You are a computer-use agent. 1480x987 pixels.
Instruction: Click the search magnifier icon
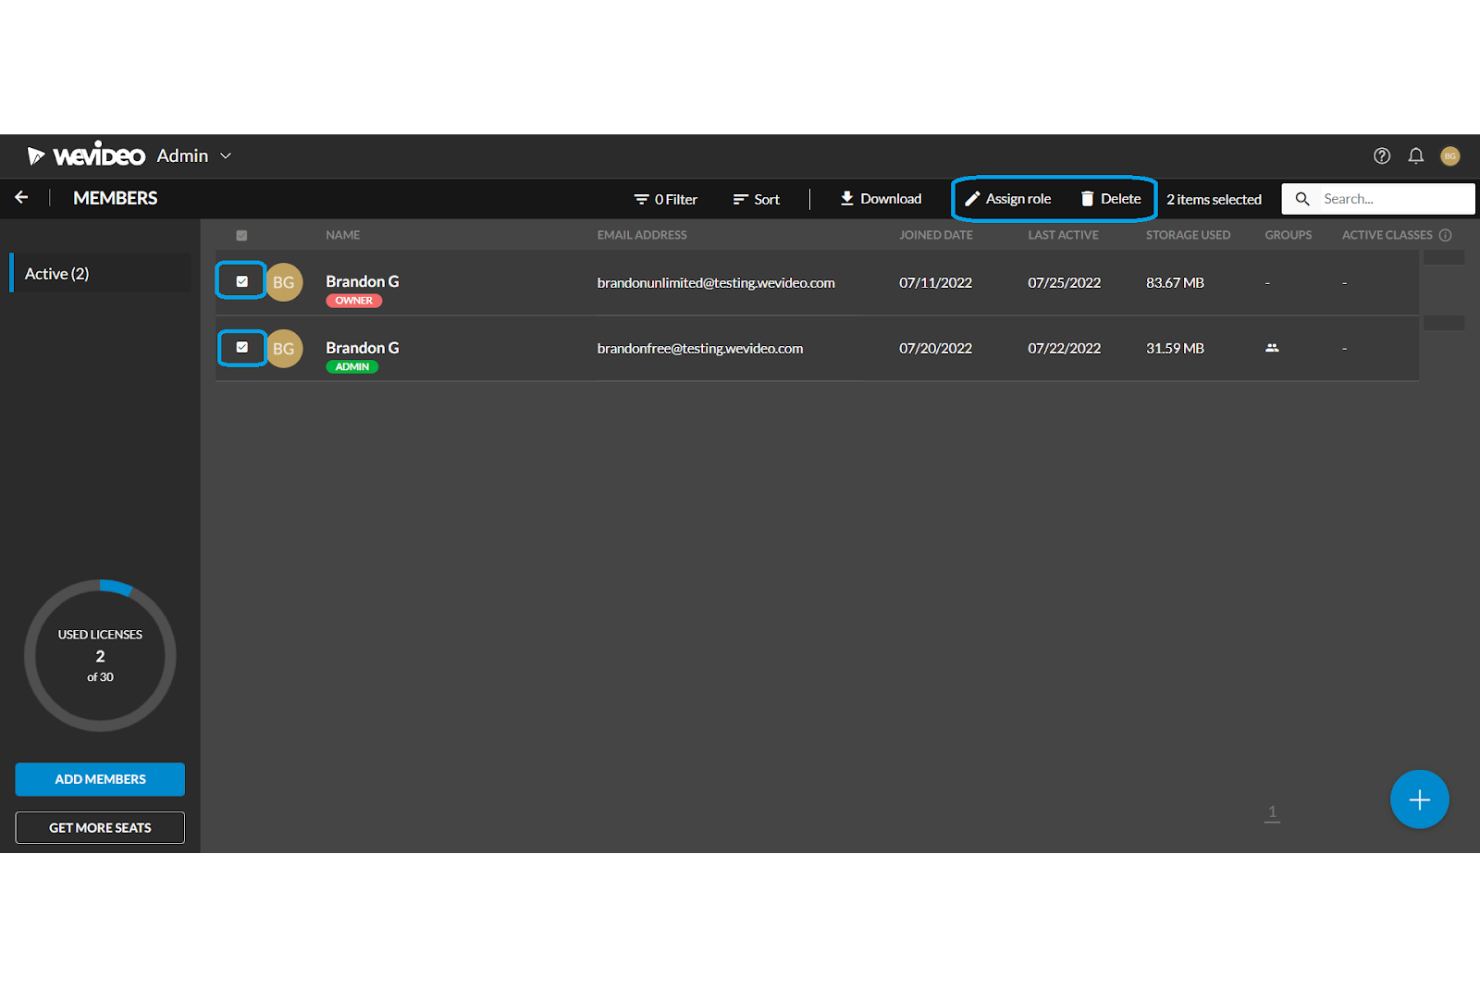(1302, 199)
